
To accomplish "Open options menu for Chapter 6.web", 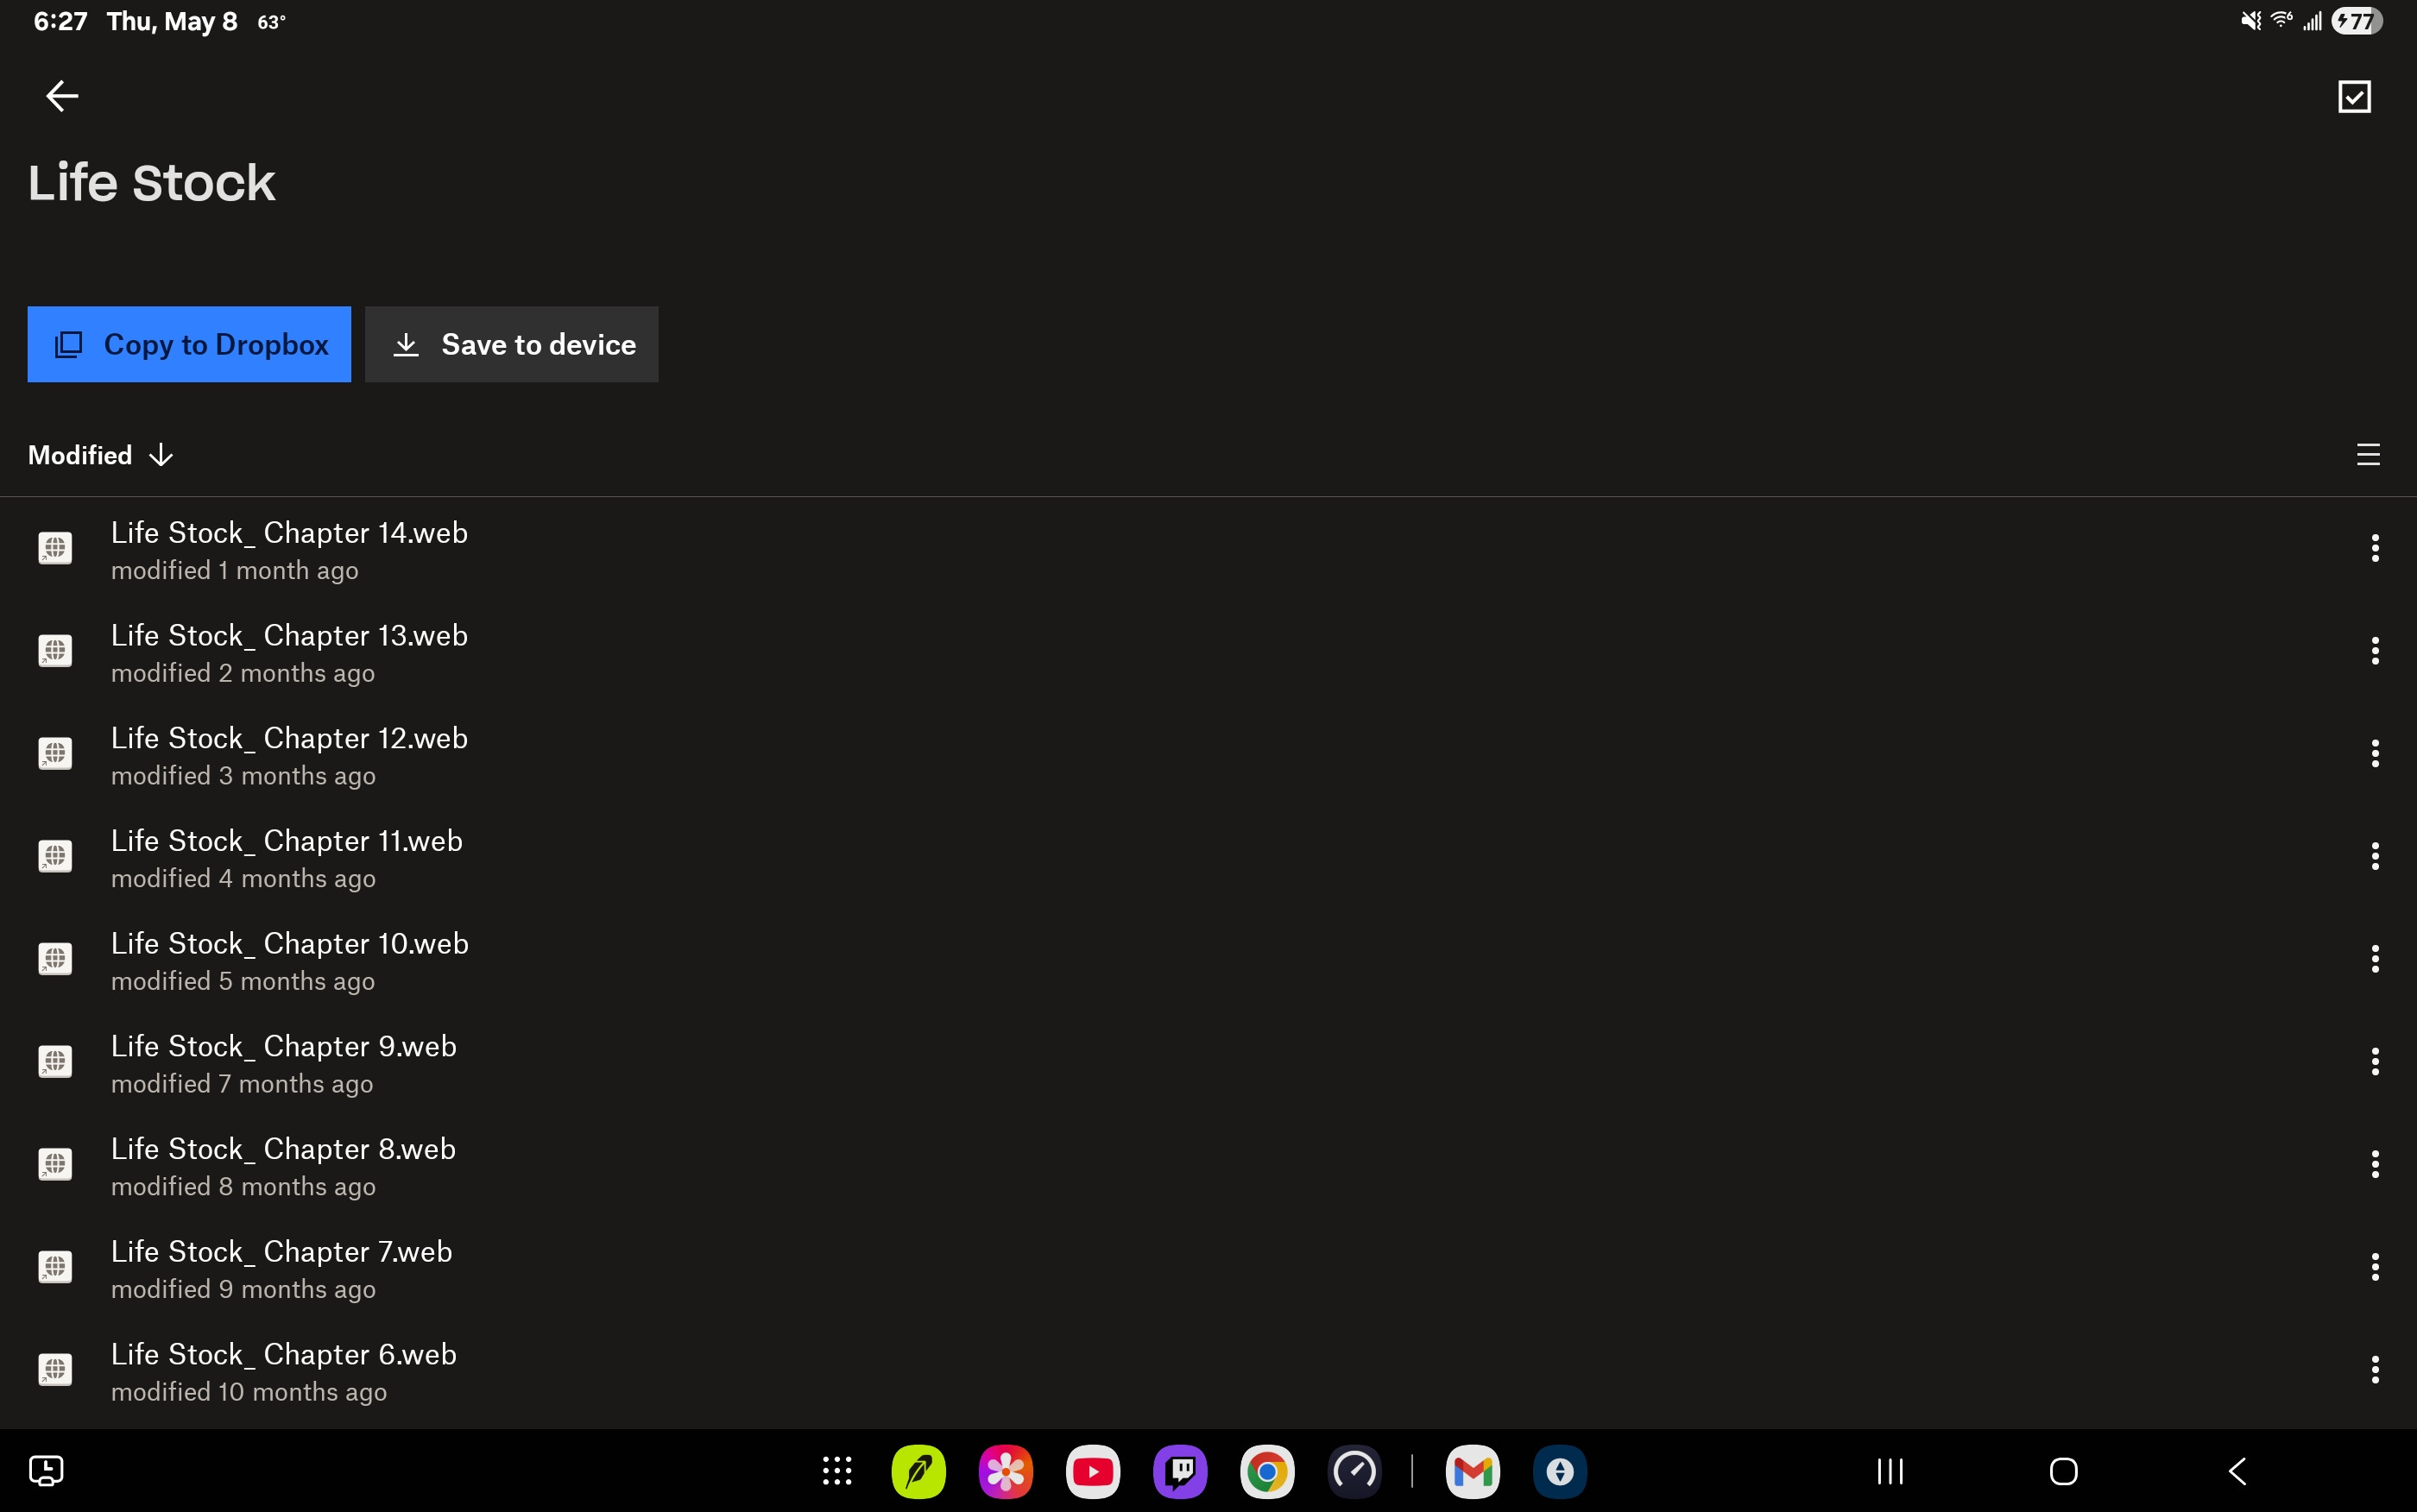I will 2374,1369.
